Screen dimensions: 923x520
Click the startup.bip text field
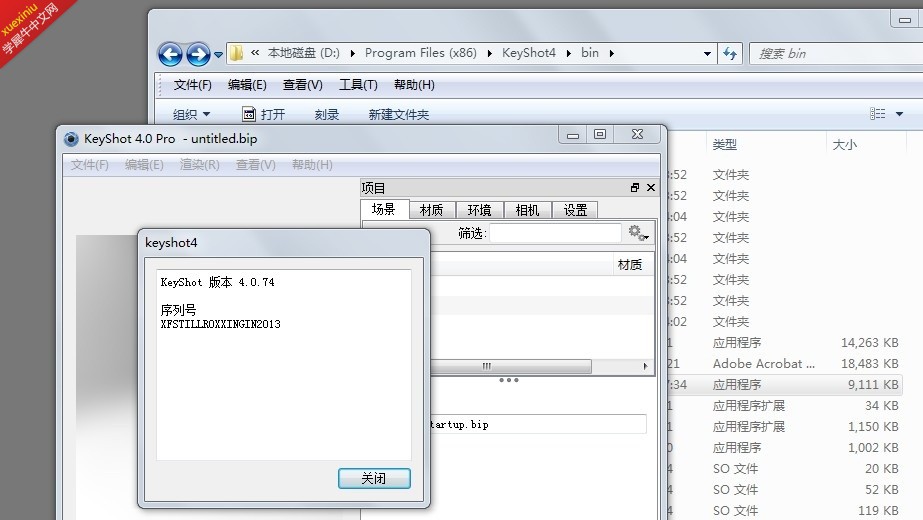click(x=538, y=425)
